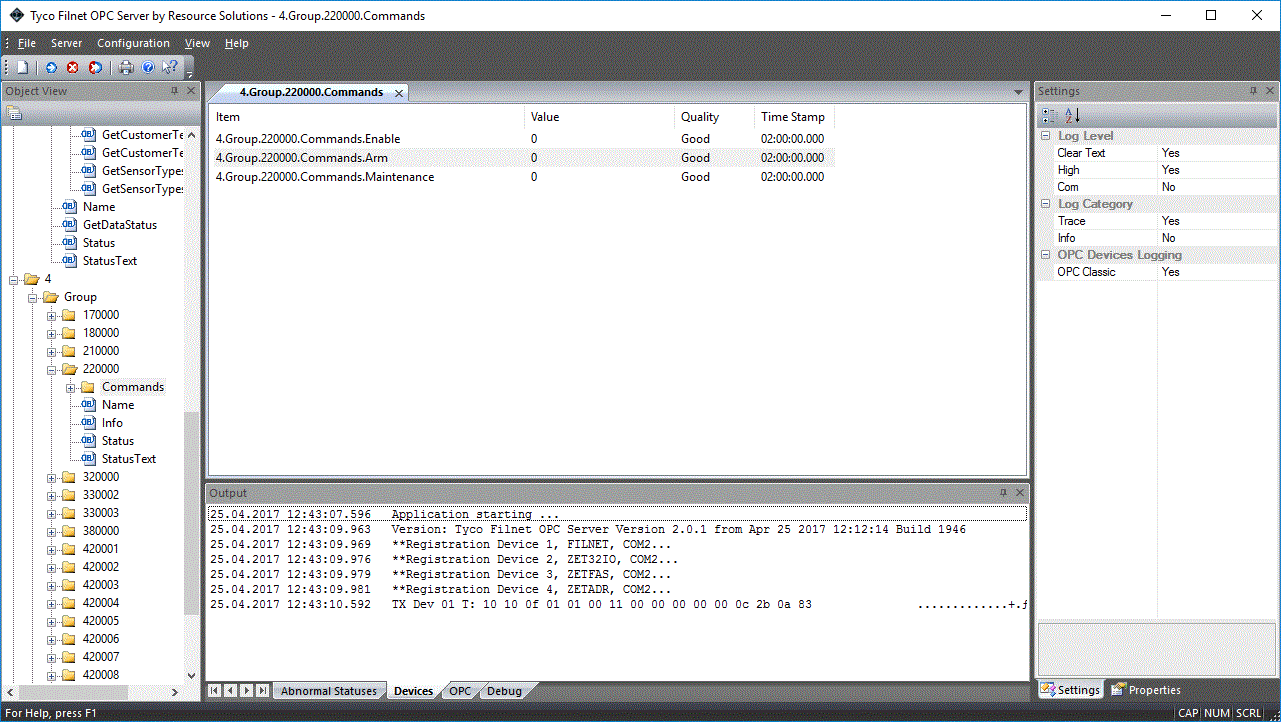Toggle auto-hide pin on Output panel
The height and width of the screenshot is (722, 1281).
(x=1003, y=493)
